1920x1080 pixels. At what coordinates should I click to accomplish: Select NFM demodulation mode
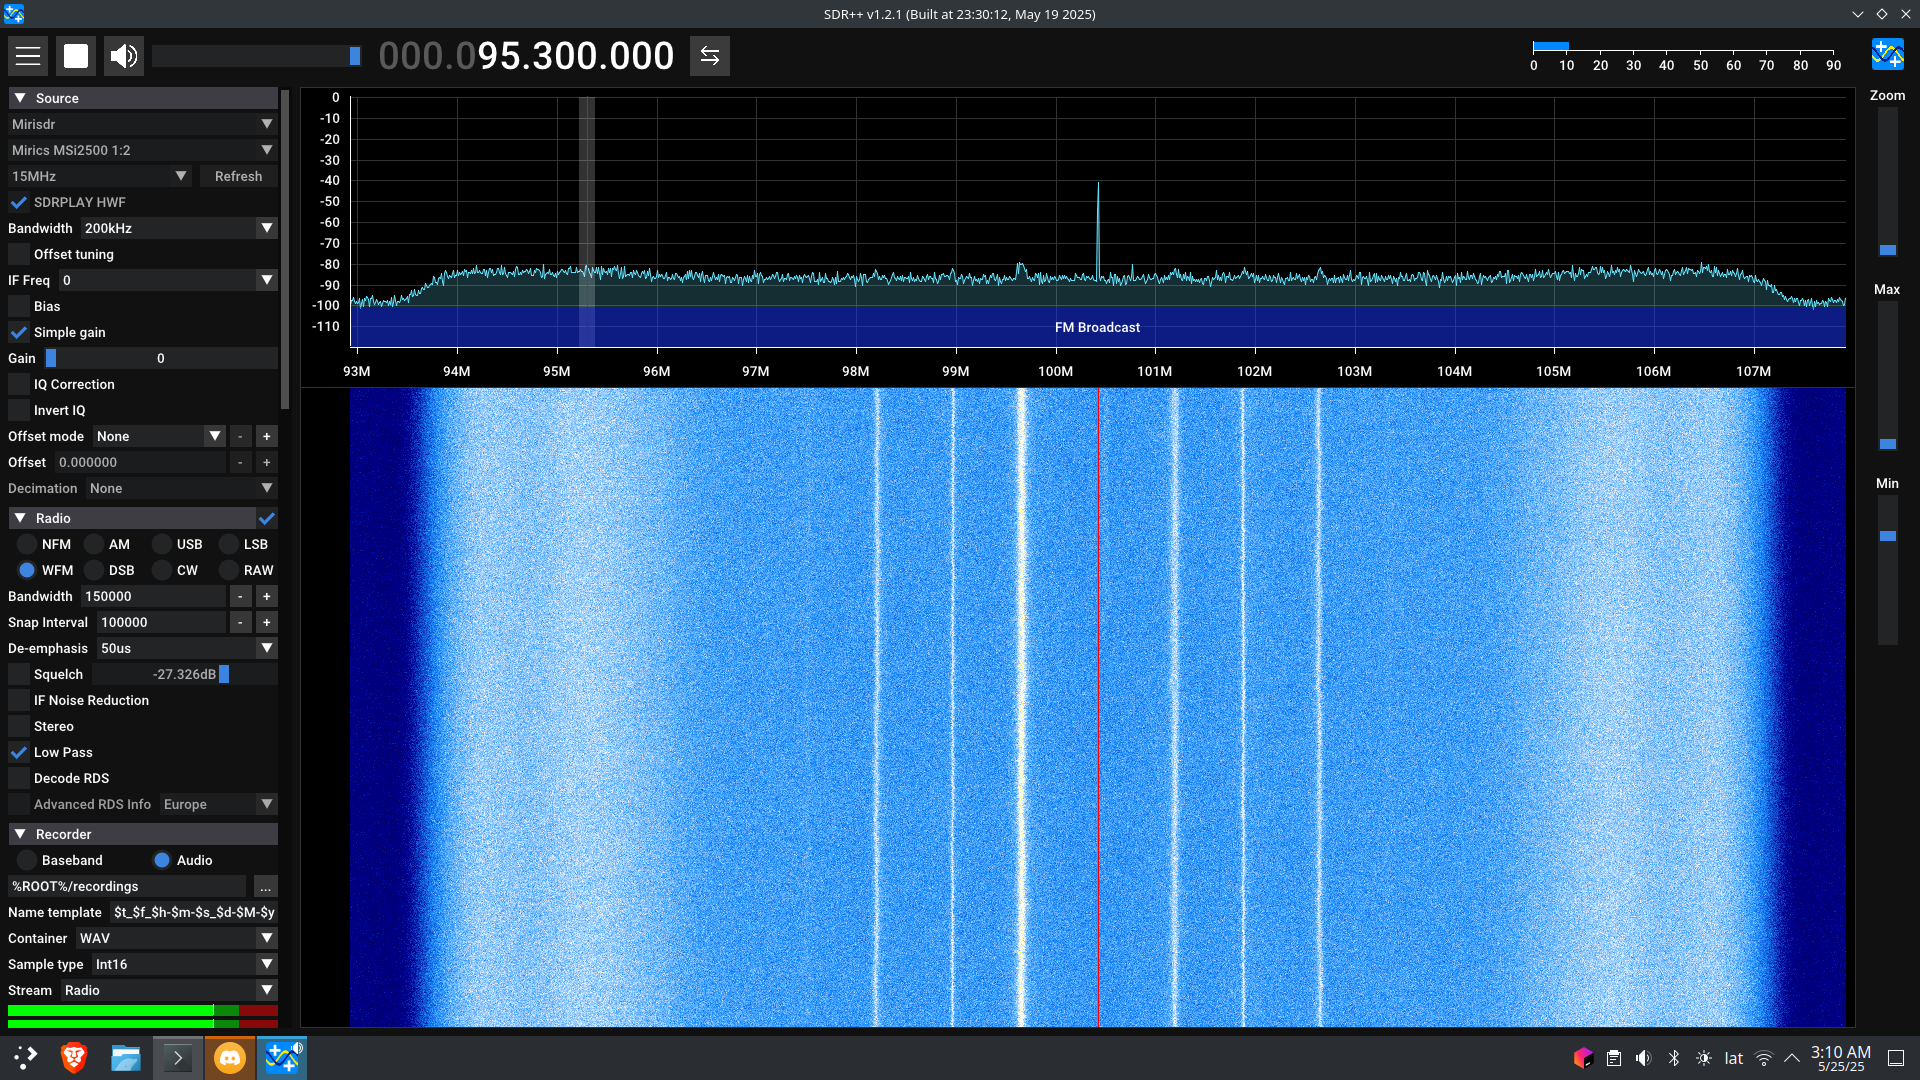tap(27, 544)
